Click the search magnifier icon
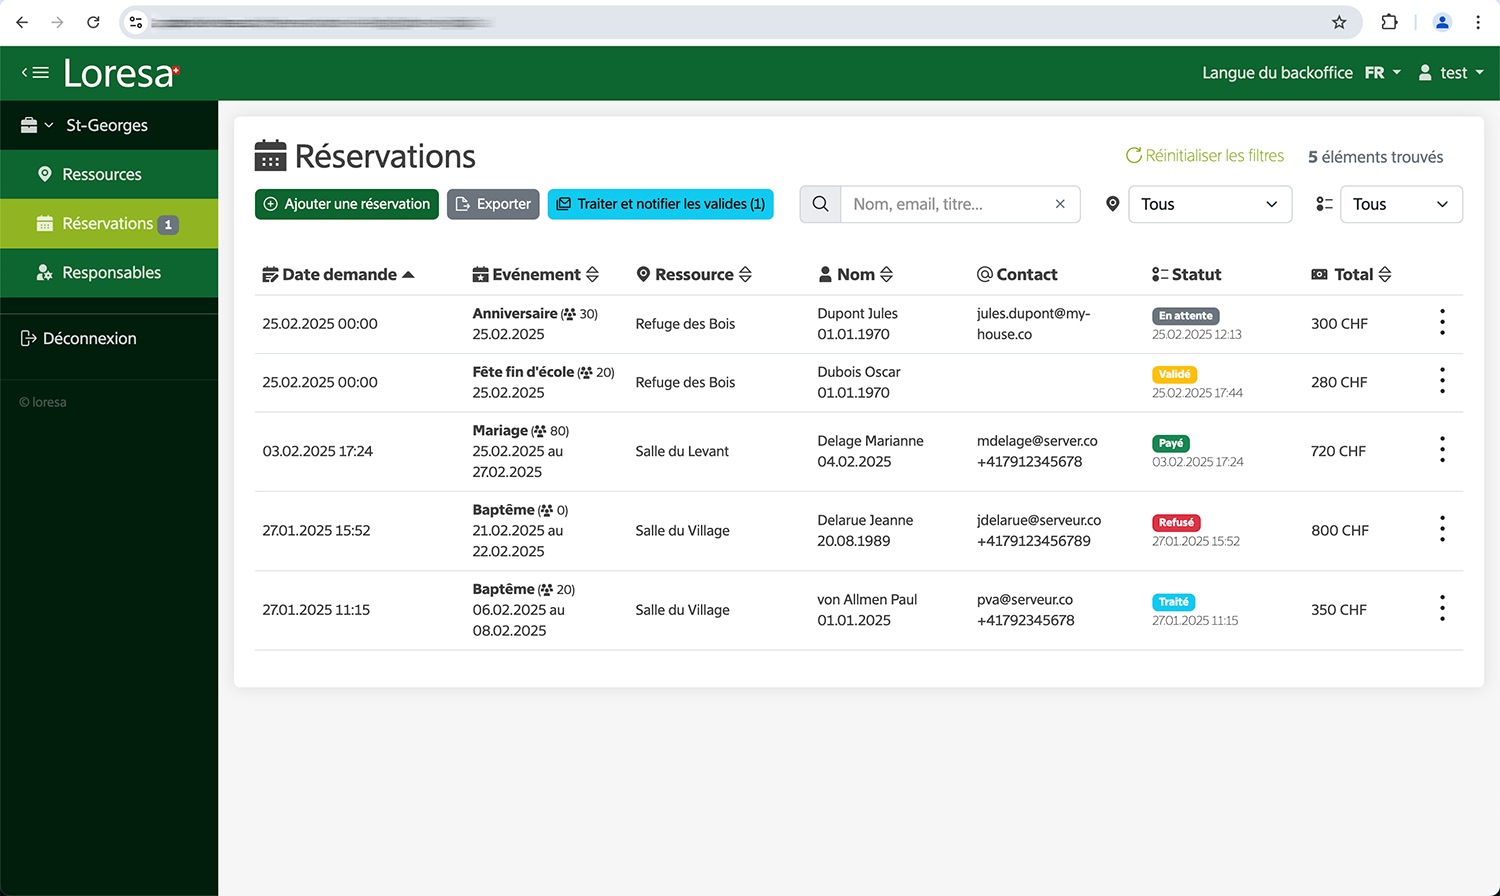 820,204
